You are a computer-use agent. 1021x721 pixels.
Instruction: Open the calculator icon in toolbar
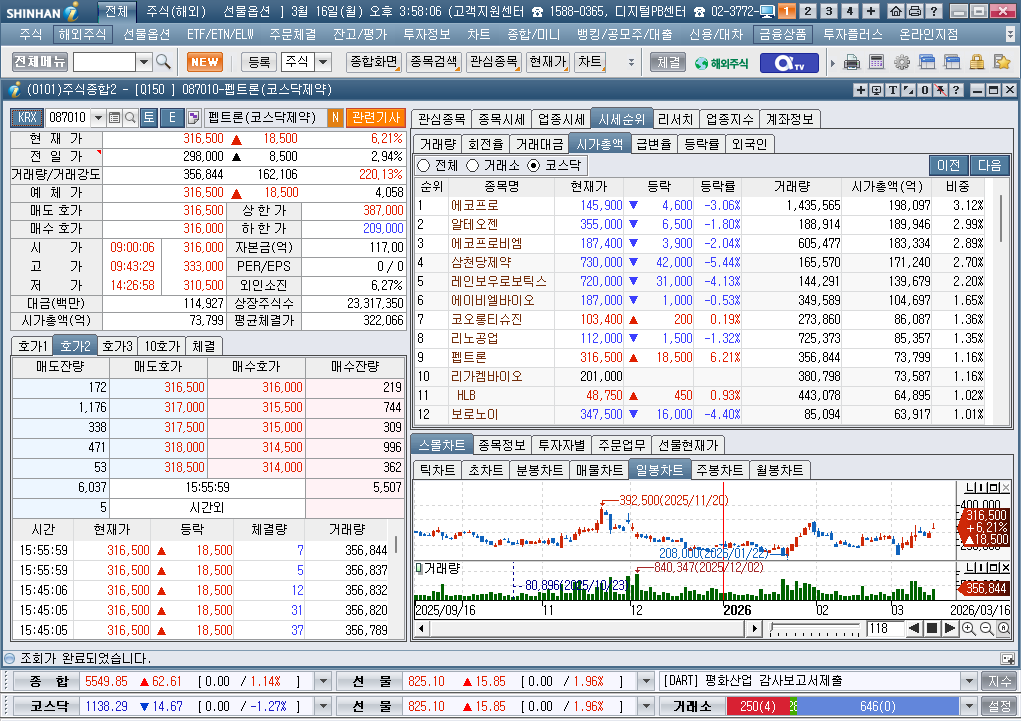[x=876, y=63]
